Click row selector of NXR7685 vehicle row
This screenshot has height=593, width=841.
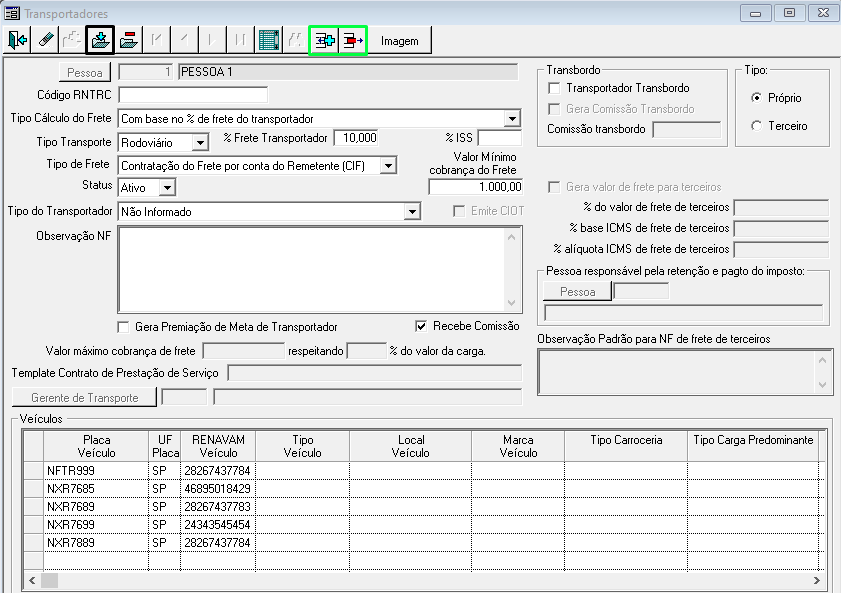click(34, 489)
